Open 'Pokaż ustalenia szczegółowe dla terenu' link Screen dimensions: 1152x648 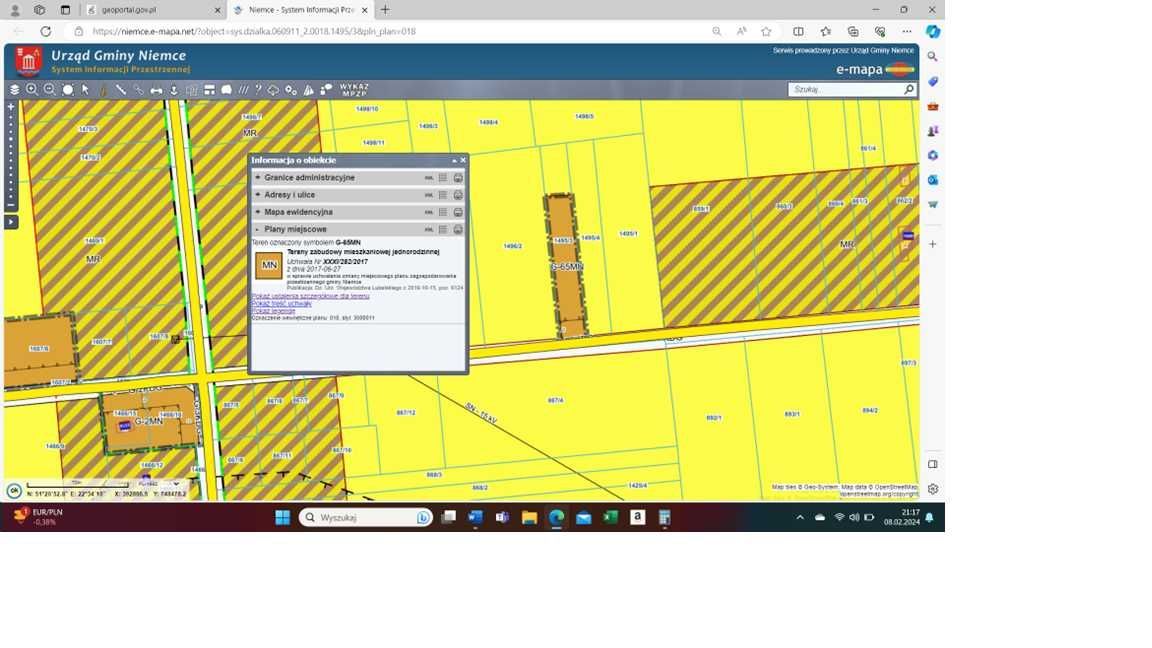pyautogui.click(x=310, y=296)
